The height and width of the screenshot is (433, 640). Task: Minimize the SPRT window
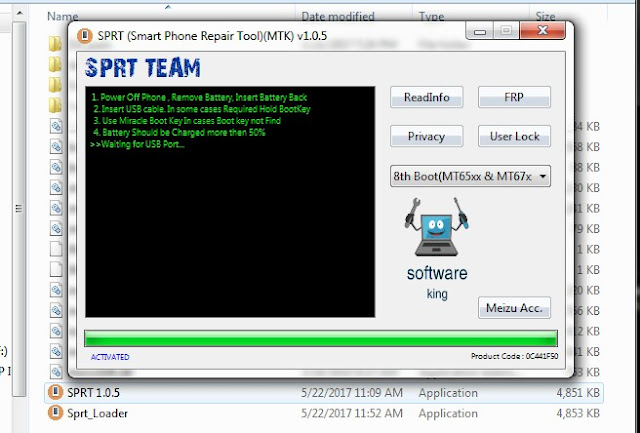(x=480, y=31)
